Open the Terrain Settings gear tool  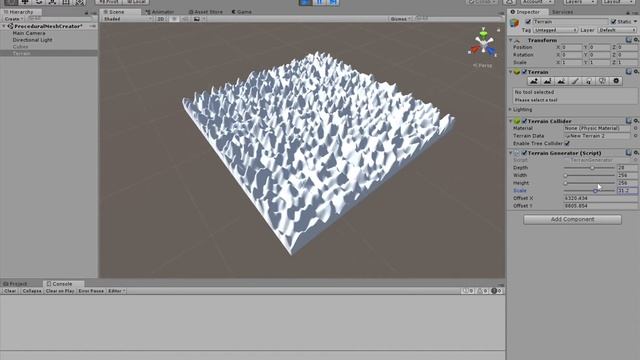tap(616, 81)
